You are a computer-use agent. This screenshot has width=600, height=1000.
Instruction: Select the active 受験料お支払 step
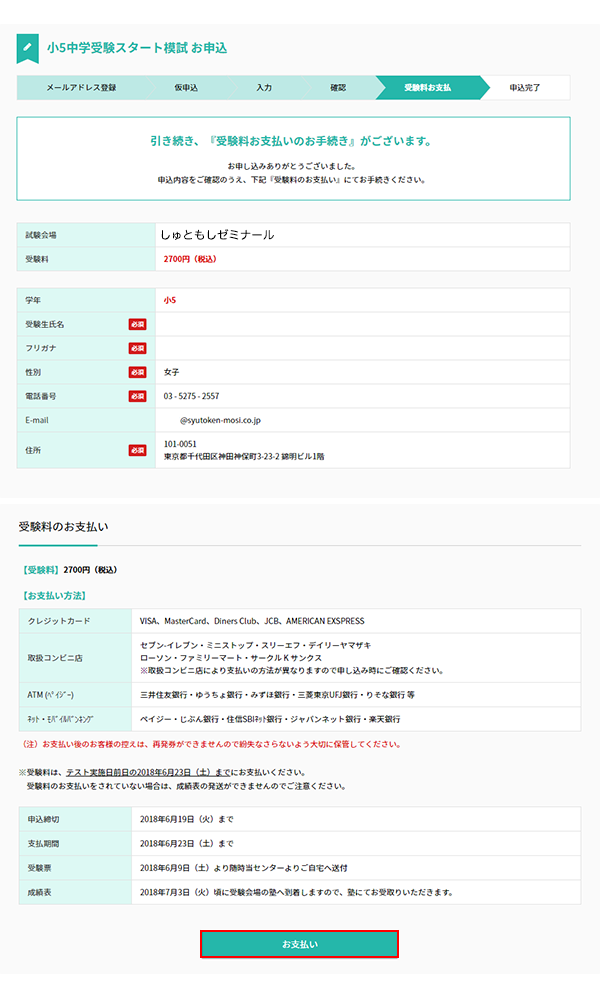coord(427,88)
